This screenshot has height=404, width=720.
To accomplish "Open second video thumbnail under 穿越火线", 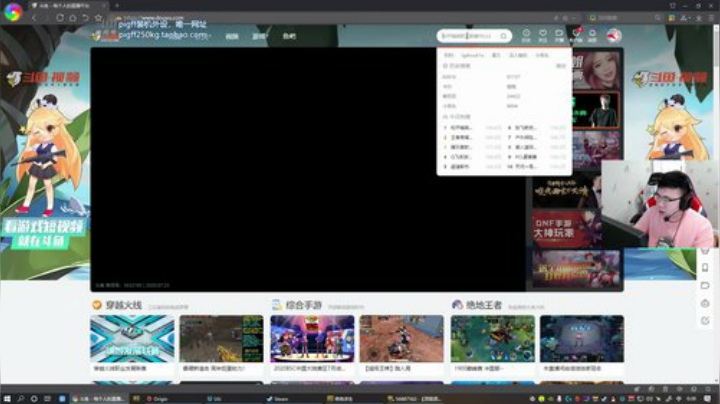I will coord(221,339).
